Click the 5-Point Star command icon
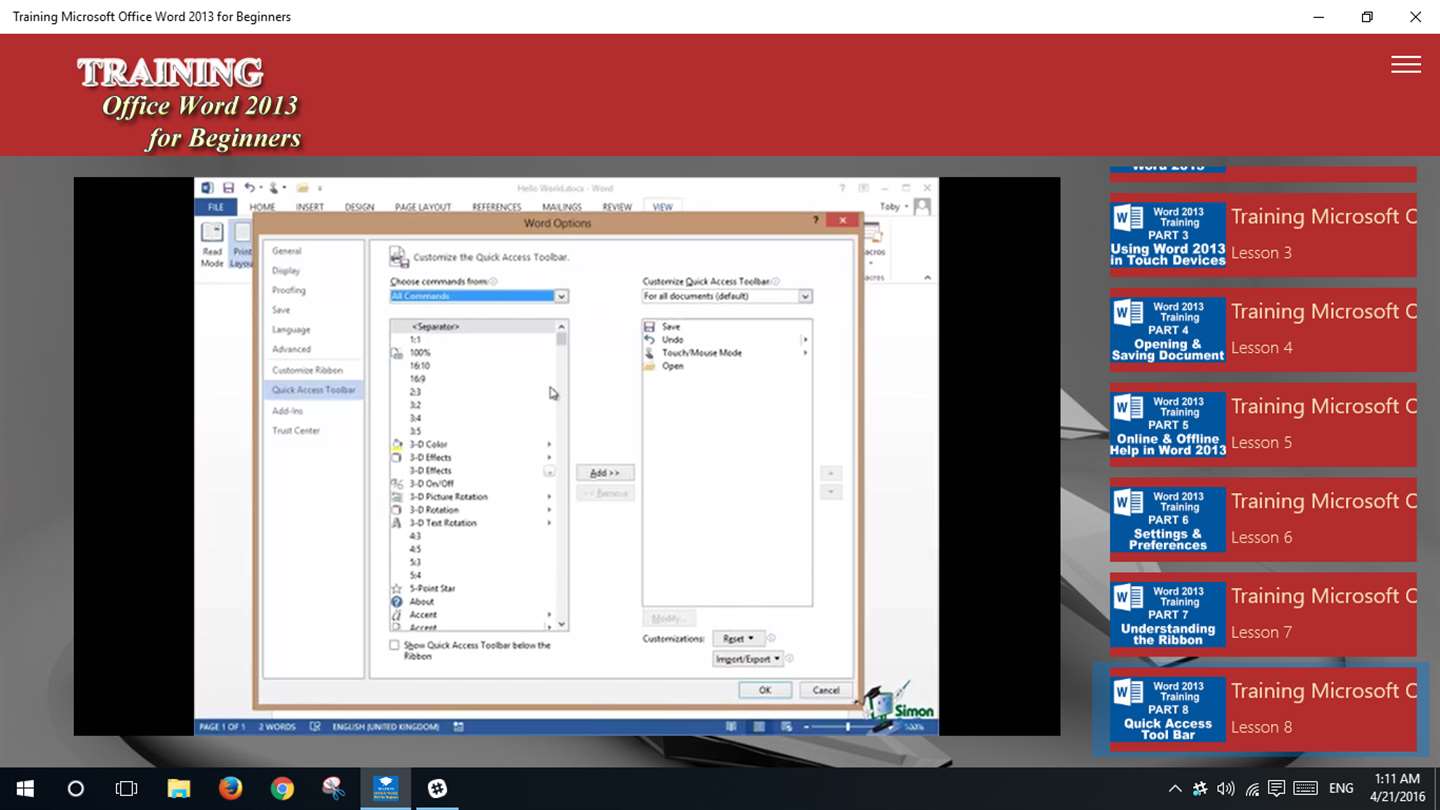The width and height of the screenshot is (1440, 810). pyautogui.click(x=397, y=589)
